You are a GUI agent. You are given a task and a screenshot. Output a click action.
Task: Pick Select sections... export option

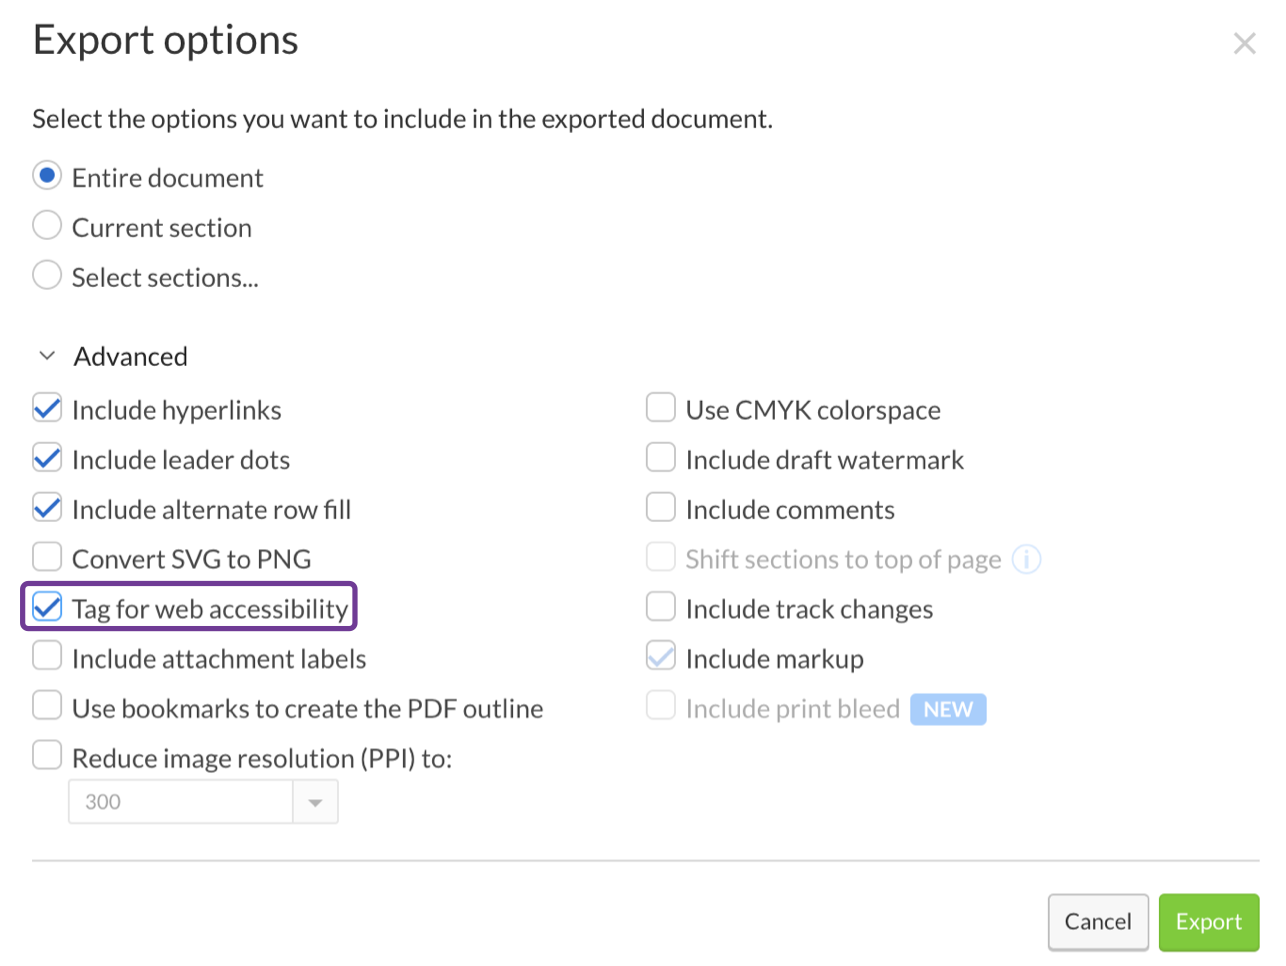(46, 275)
